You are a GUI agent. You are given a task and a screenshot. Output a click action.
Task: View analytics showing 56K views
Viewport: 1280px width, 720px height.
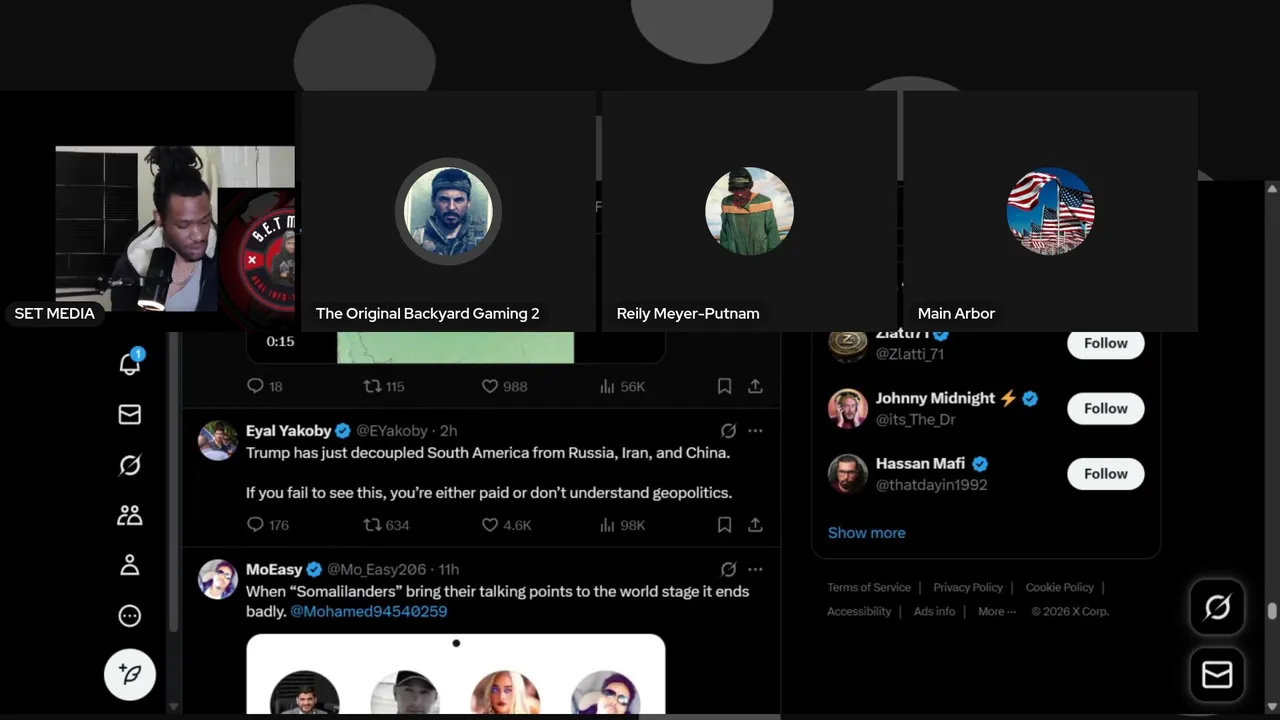(622, 386)
